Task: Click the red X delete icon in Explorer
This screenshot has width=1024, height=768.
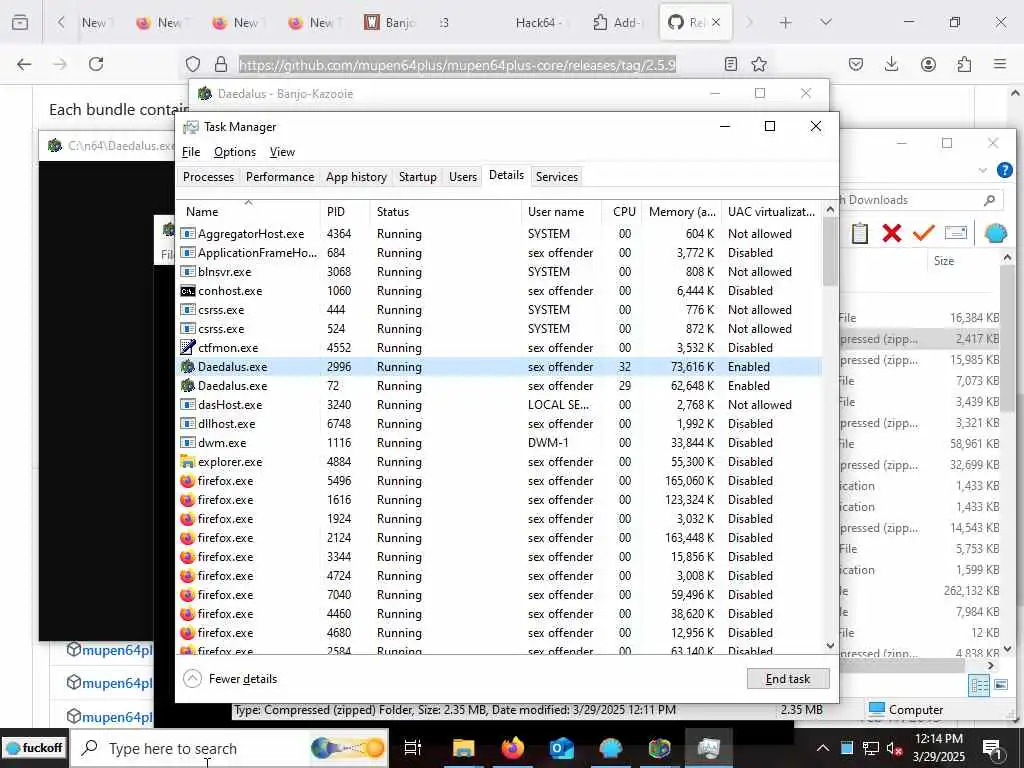Action: (x=891, y=233)
